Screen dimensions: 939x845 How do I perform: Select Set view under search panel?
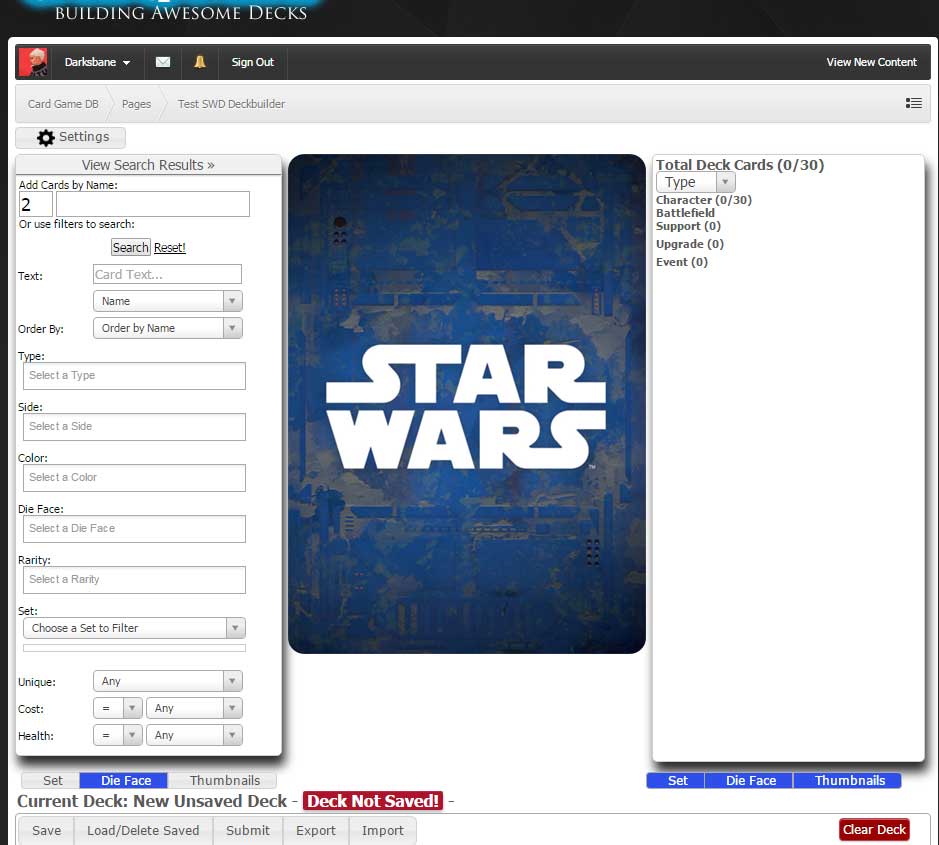coord(52,780)
